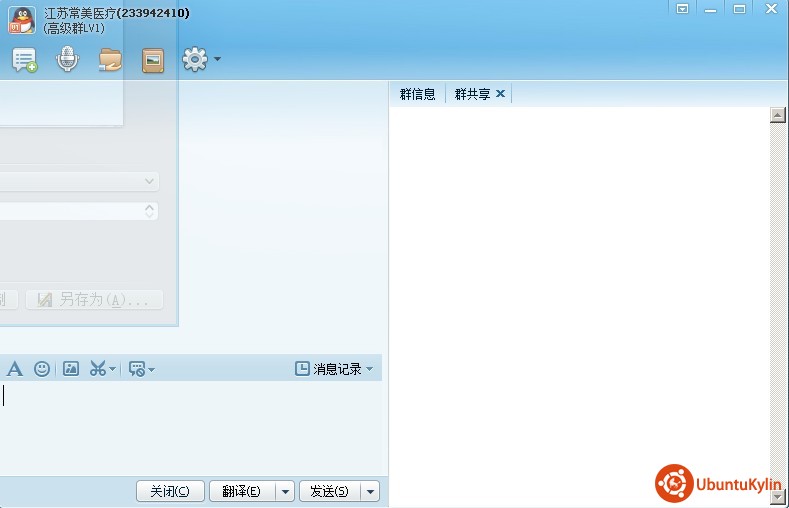Image resolution: width=789 pixels, height=508 pixels.
Task: Click inside the message input box
Action: 190,425
